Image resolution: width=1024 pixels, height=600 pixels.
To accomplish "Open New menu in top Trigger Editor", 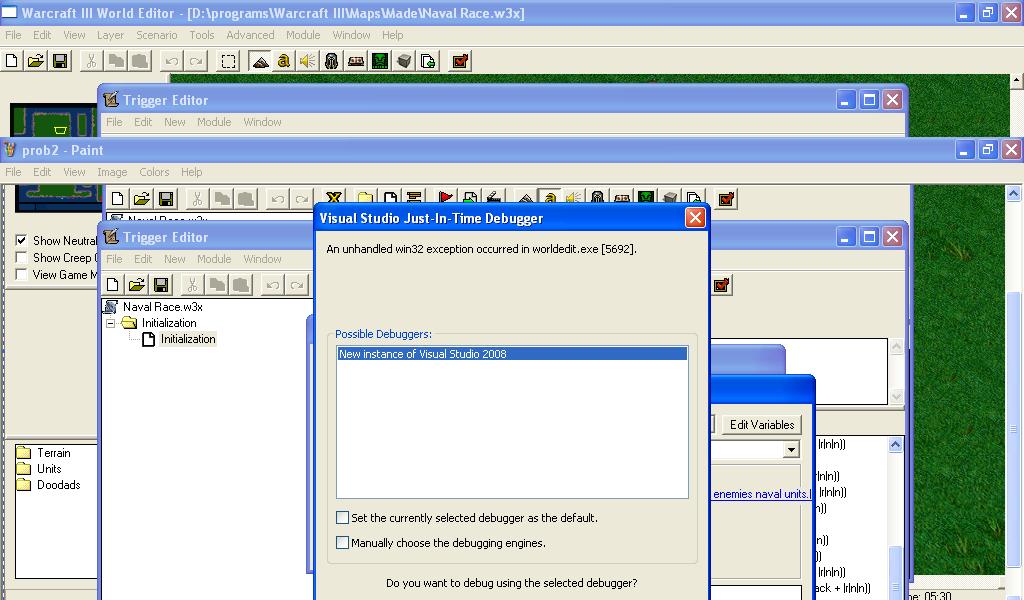I will (174, 122).
